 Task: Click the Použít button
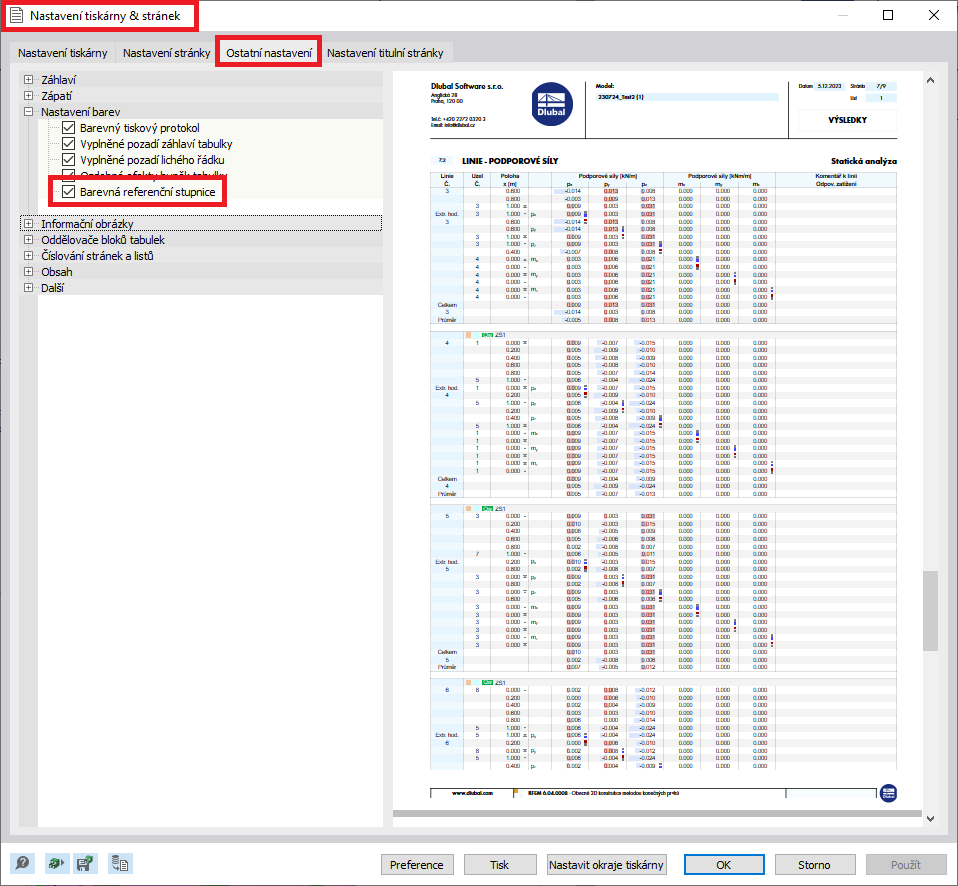coord(905,865)
